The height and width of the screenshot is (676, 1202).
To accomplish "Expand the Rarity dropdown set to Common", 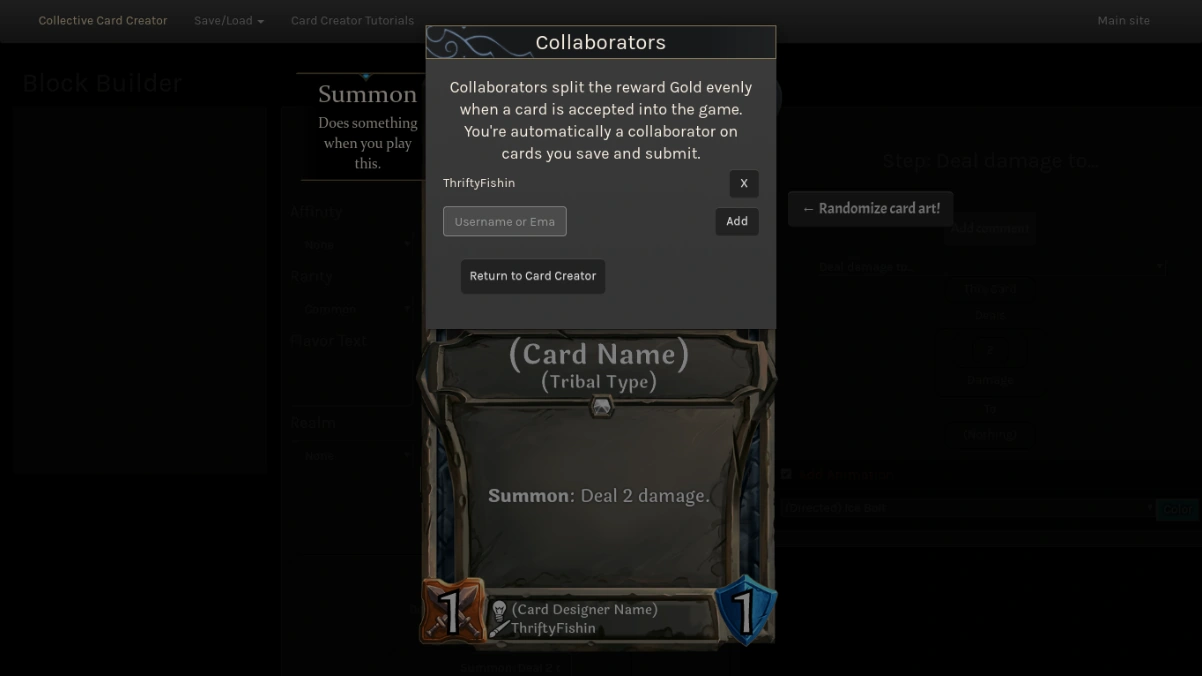I will point(353,309).
